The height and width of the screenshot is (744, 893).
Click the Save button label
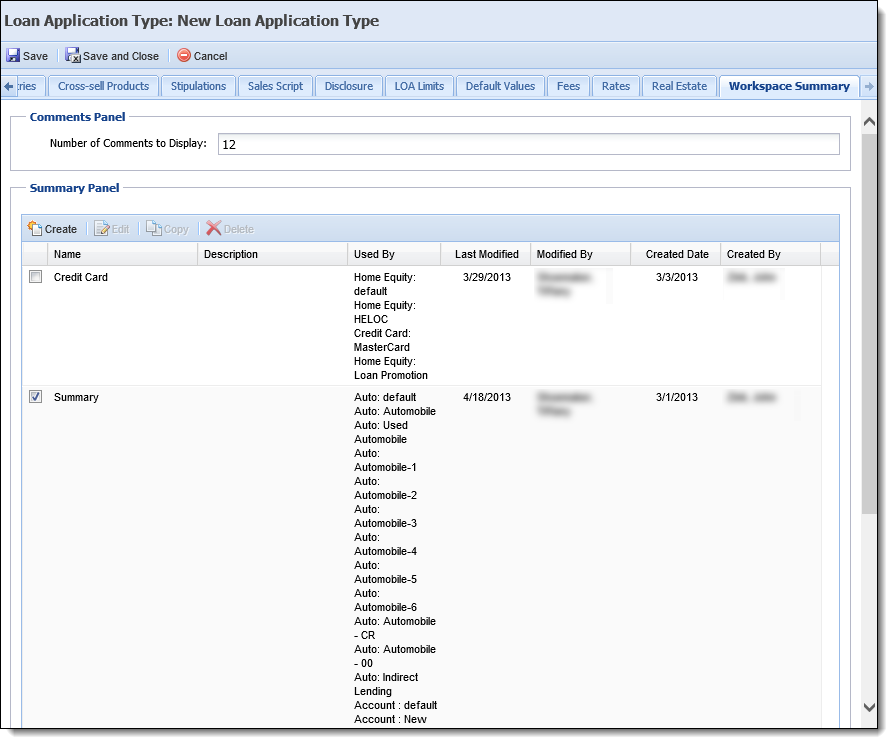pos(35,56)
